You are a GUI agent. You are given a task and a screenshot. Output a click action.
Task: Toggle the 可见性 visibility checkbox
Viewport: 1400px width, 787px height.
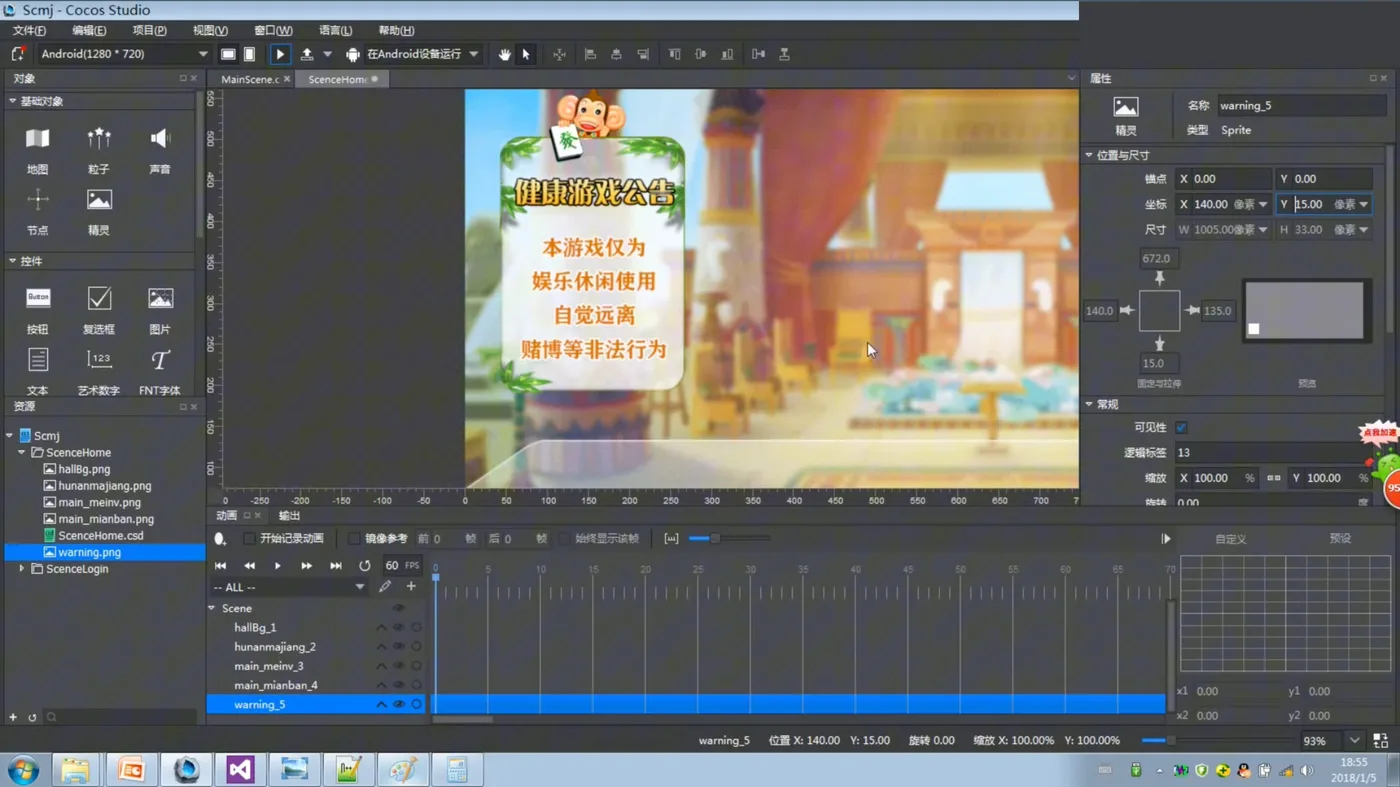[1181, 428]
